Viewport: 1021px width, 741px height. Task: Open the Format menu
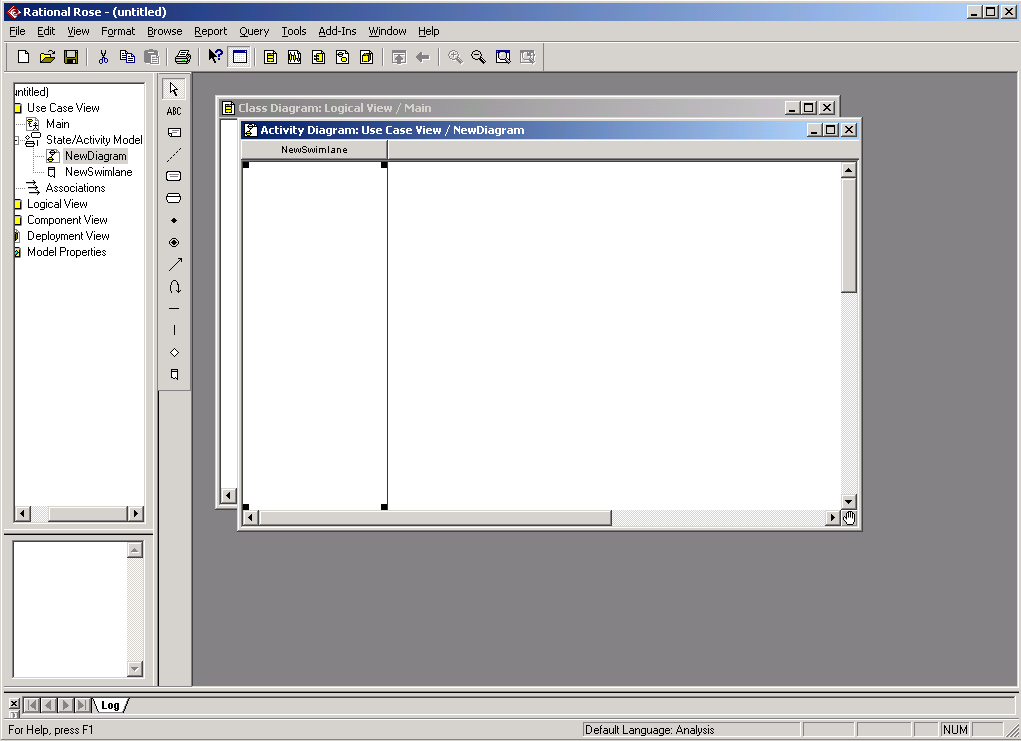pyautogui.click(x=118, y=31)
